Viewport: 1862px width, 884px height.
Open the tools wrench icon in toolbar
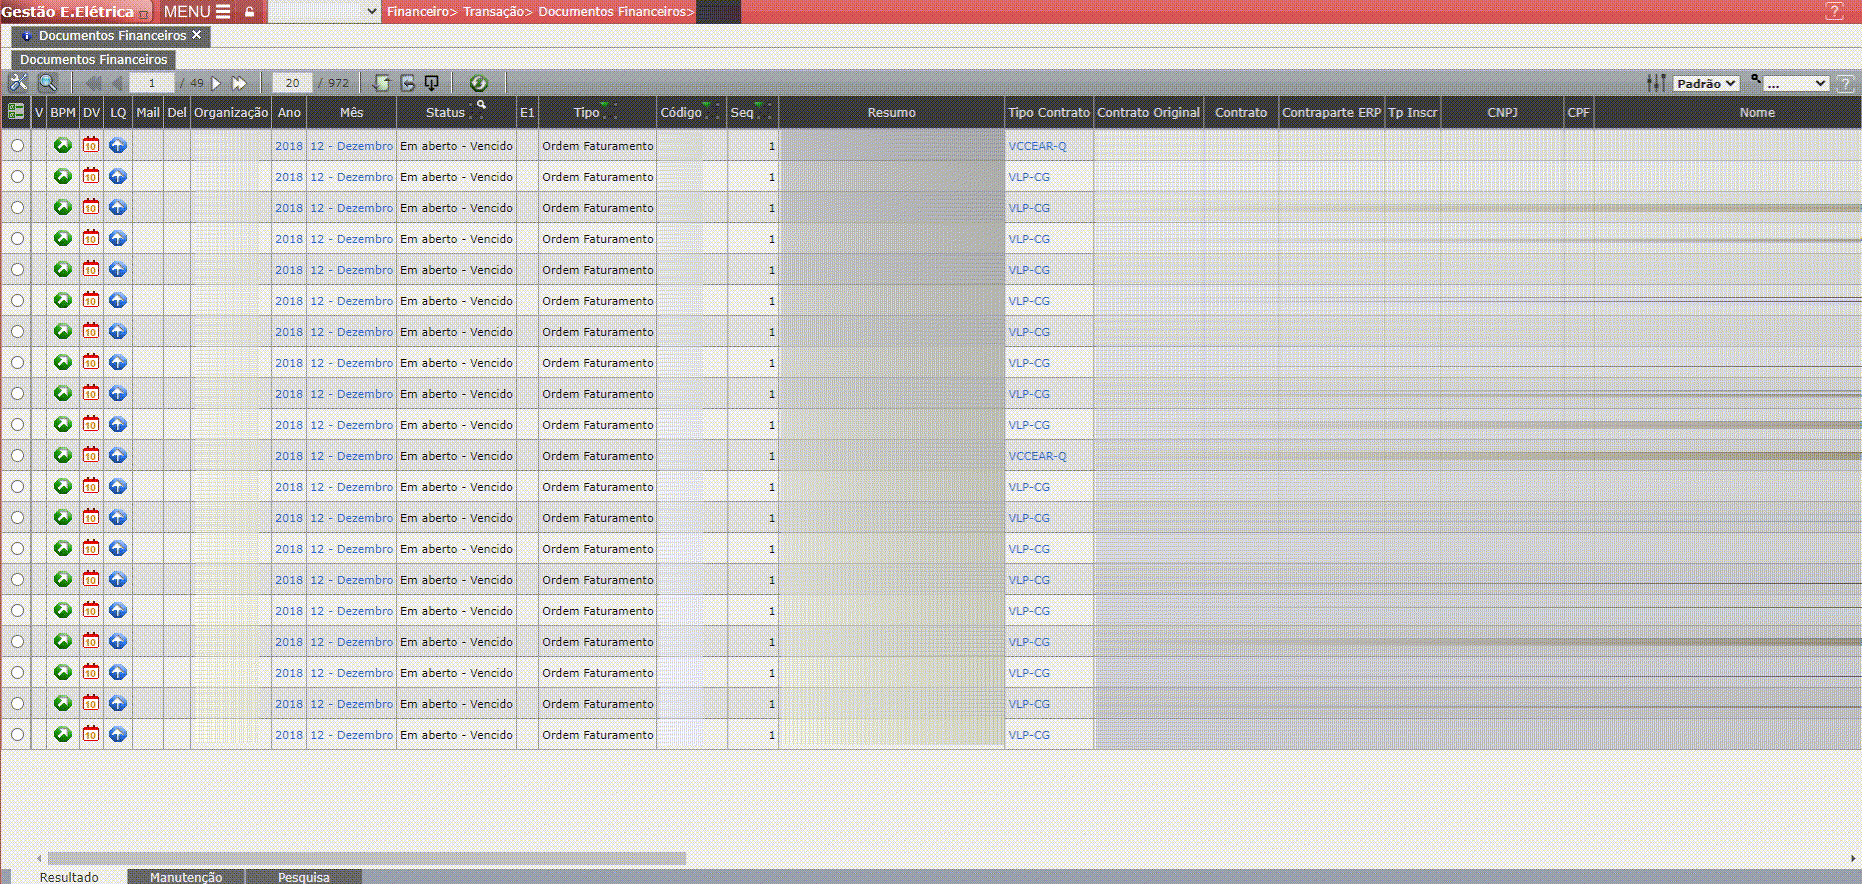click(x=18, y=83)
